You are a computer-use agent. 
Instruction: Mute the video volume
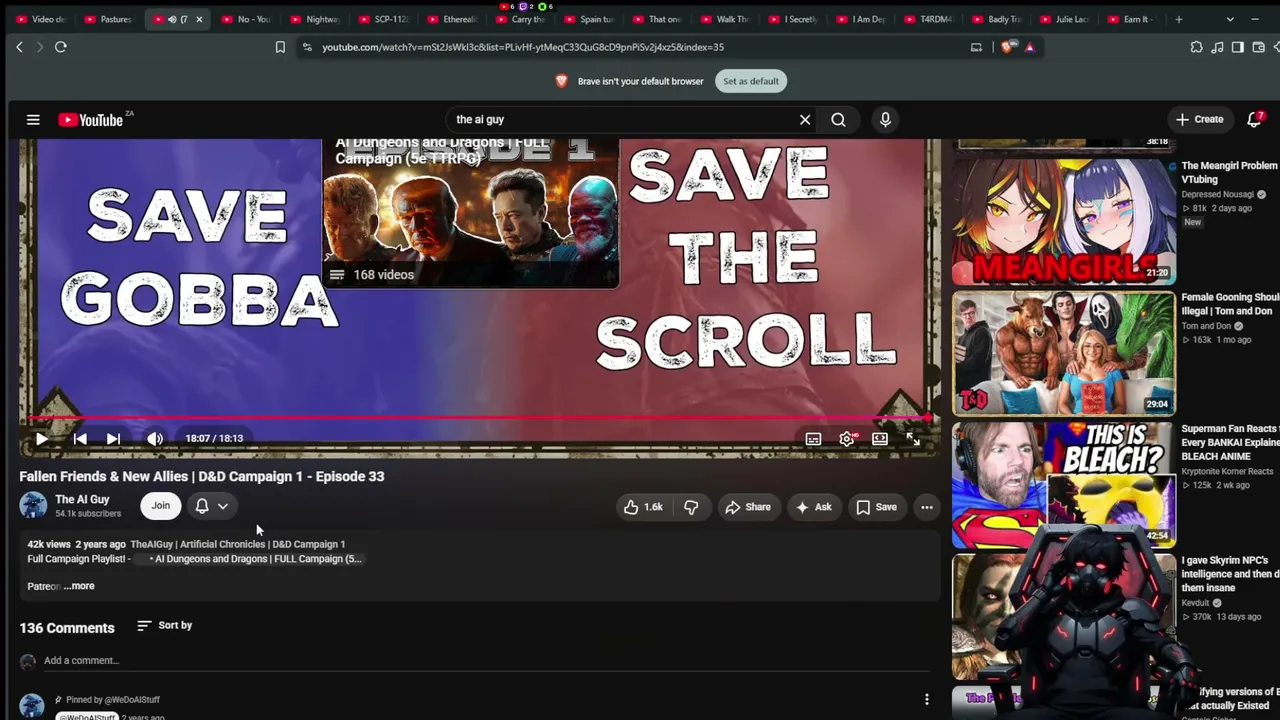click(155, 439)
